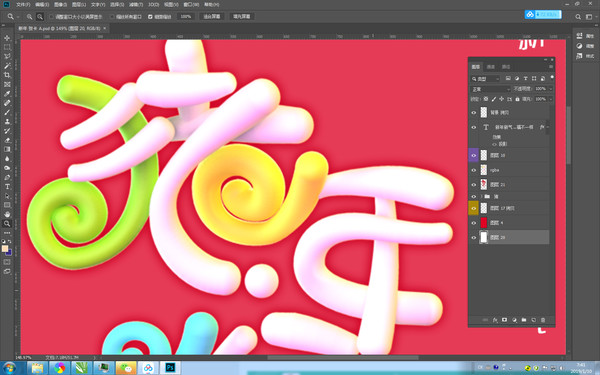
Task: Switch to the Channels tab
Action: 491,67
